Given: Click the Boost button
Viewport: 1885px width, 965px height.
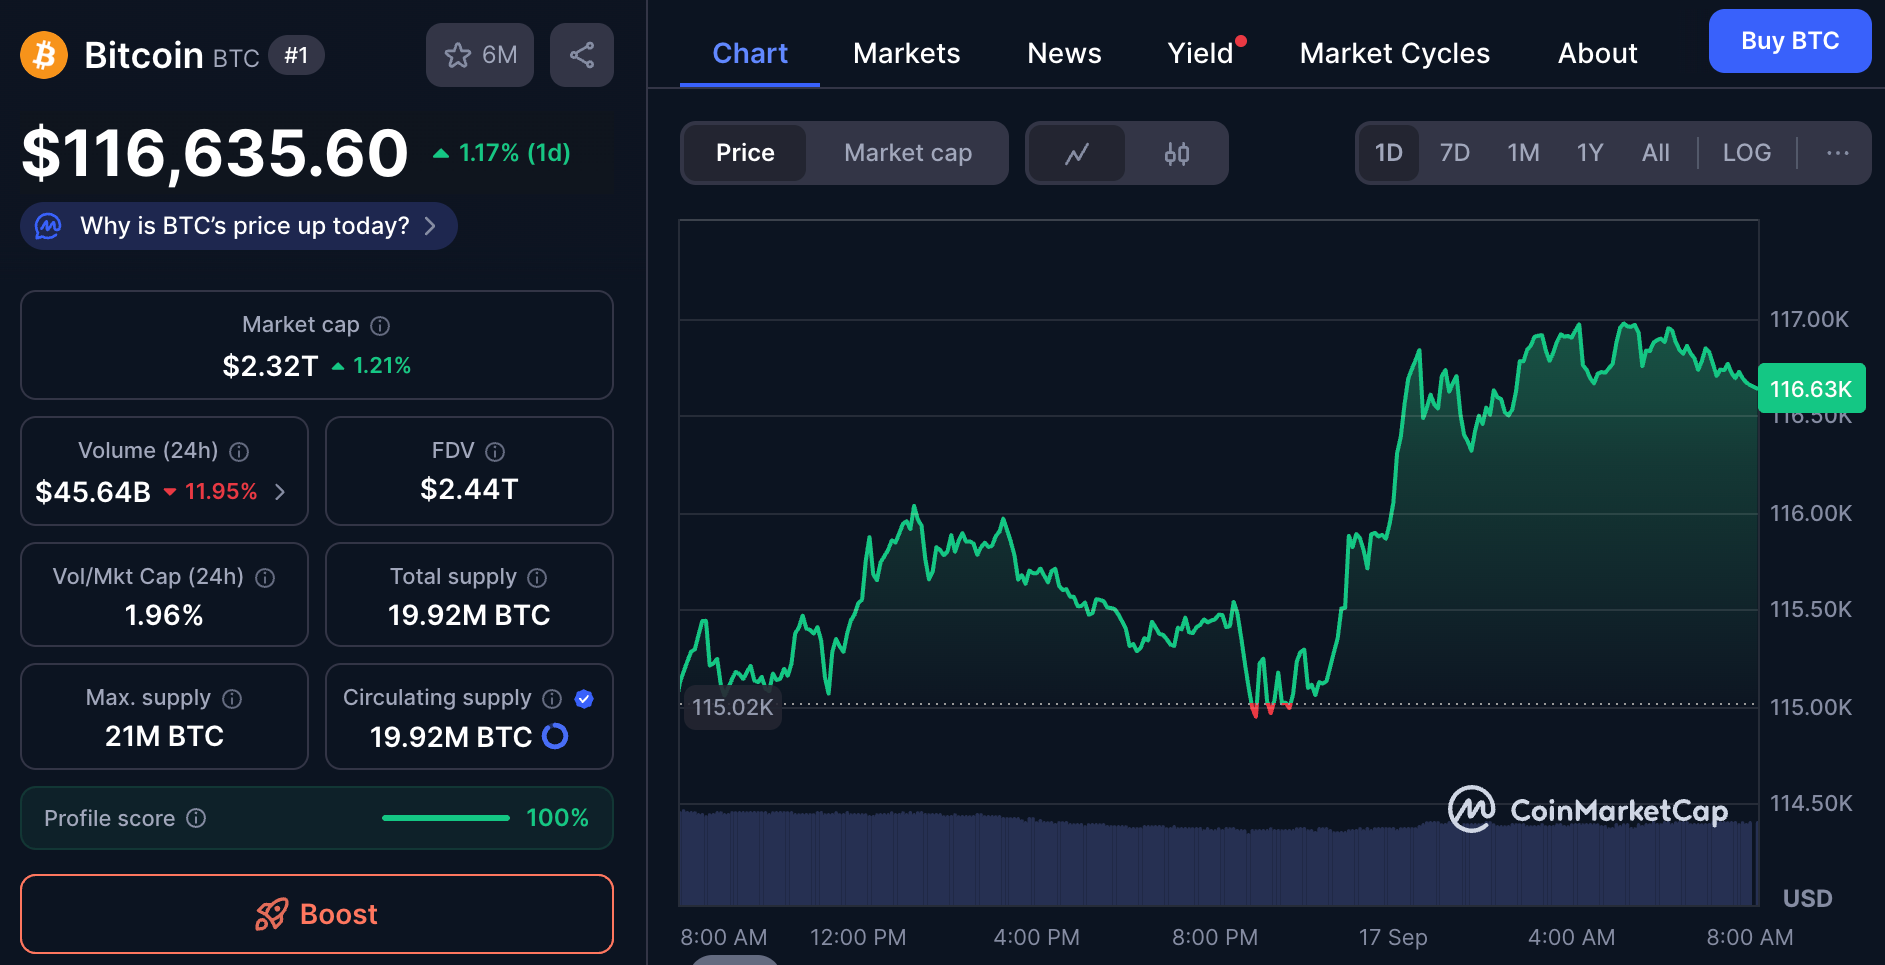Looking at the screenshot, I should 316,914.
